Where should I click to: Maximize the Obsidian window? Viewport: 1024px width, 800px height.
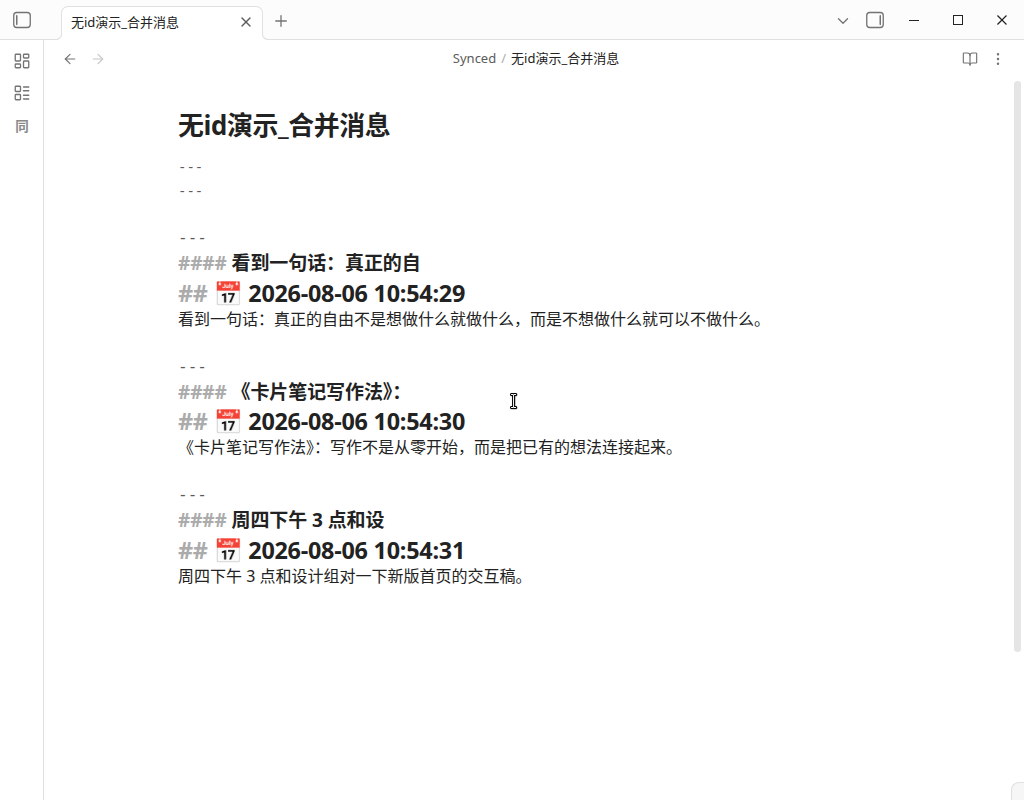click(958, 20)
